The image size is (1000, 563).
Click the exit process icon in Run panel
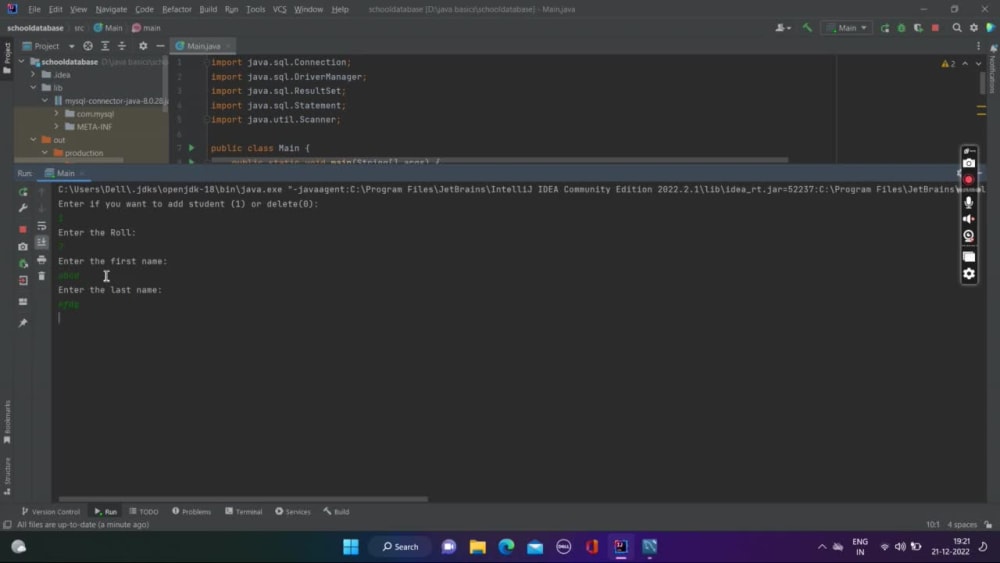23,281
